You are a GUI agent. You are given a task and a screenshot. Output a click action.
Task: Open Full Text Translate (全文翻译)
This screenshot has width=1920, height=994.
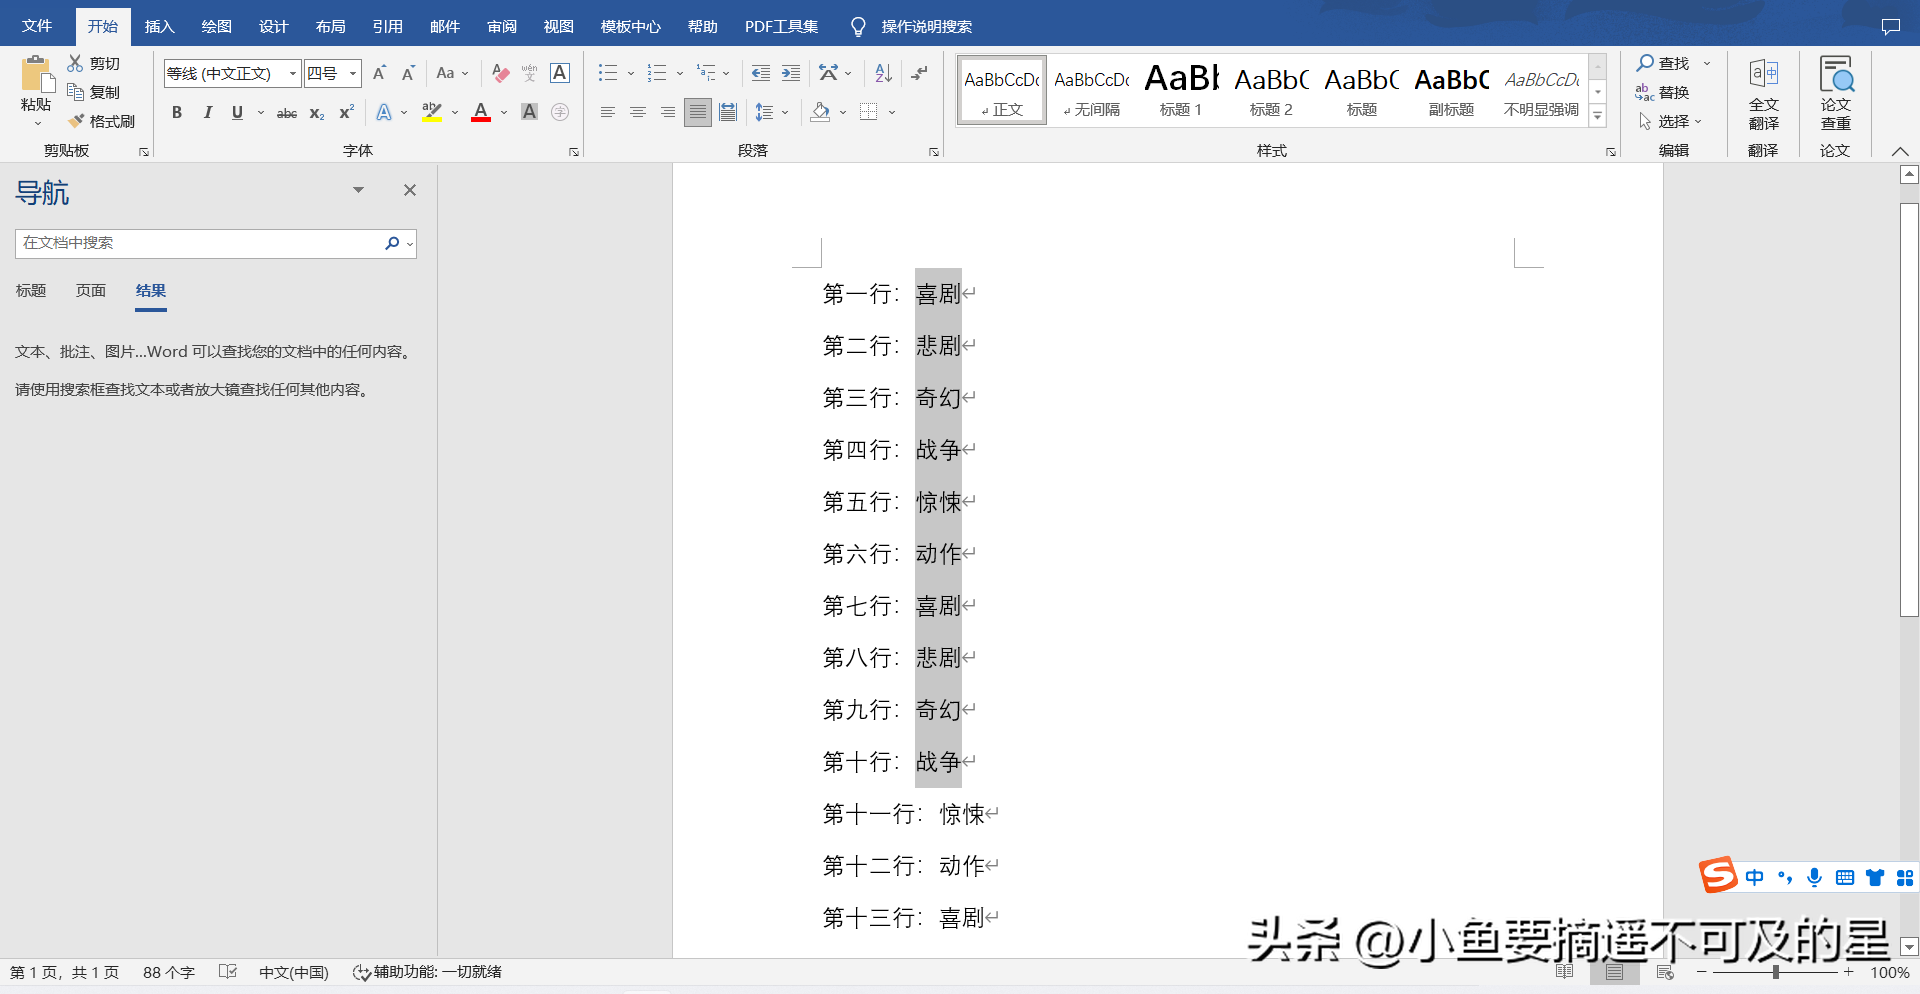coord(1763,94)
